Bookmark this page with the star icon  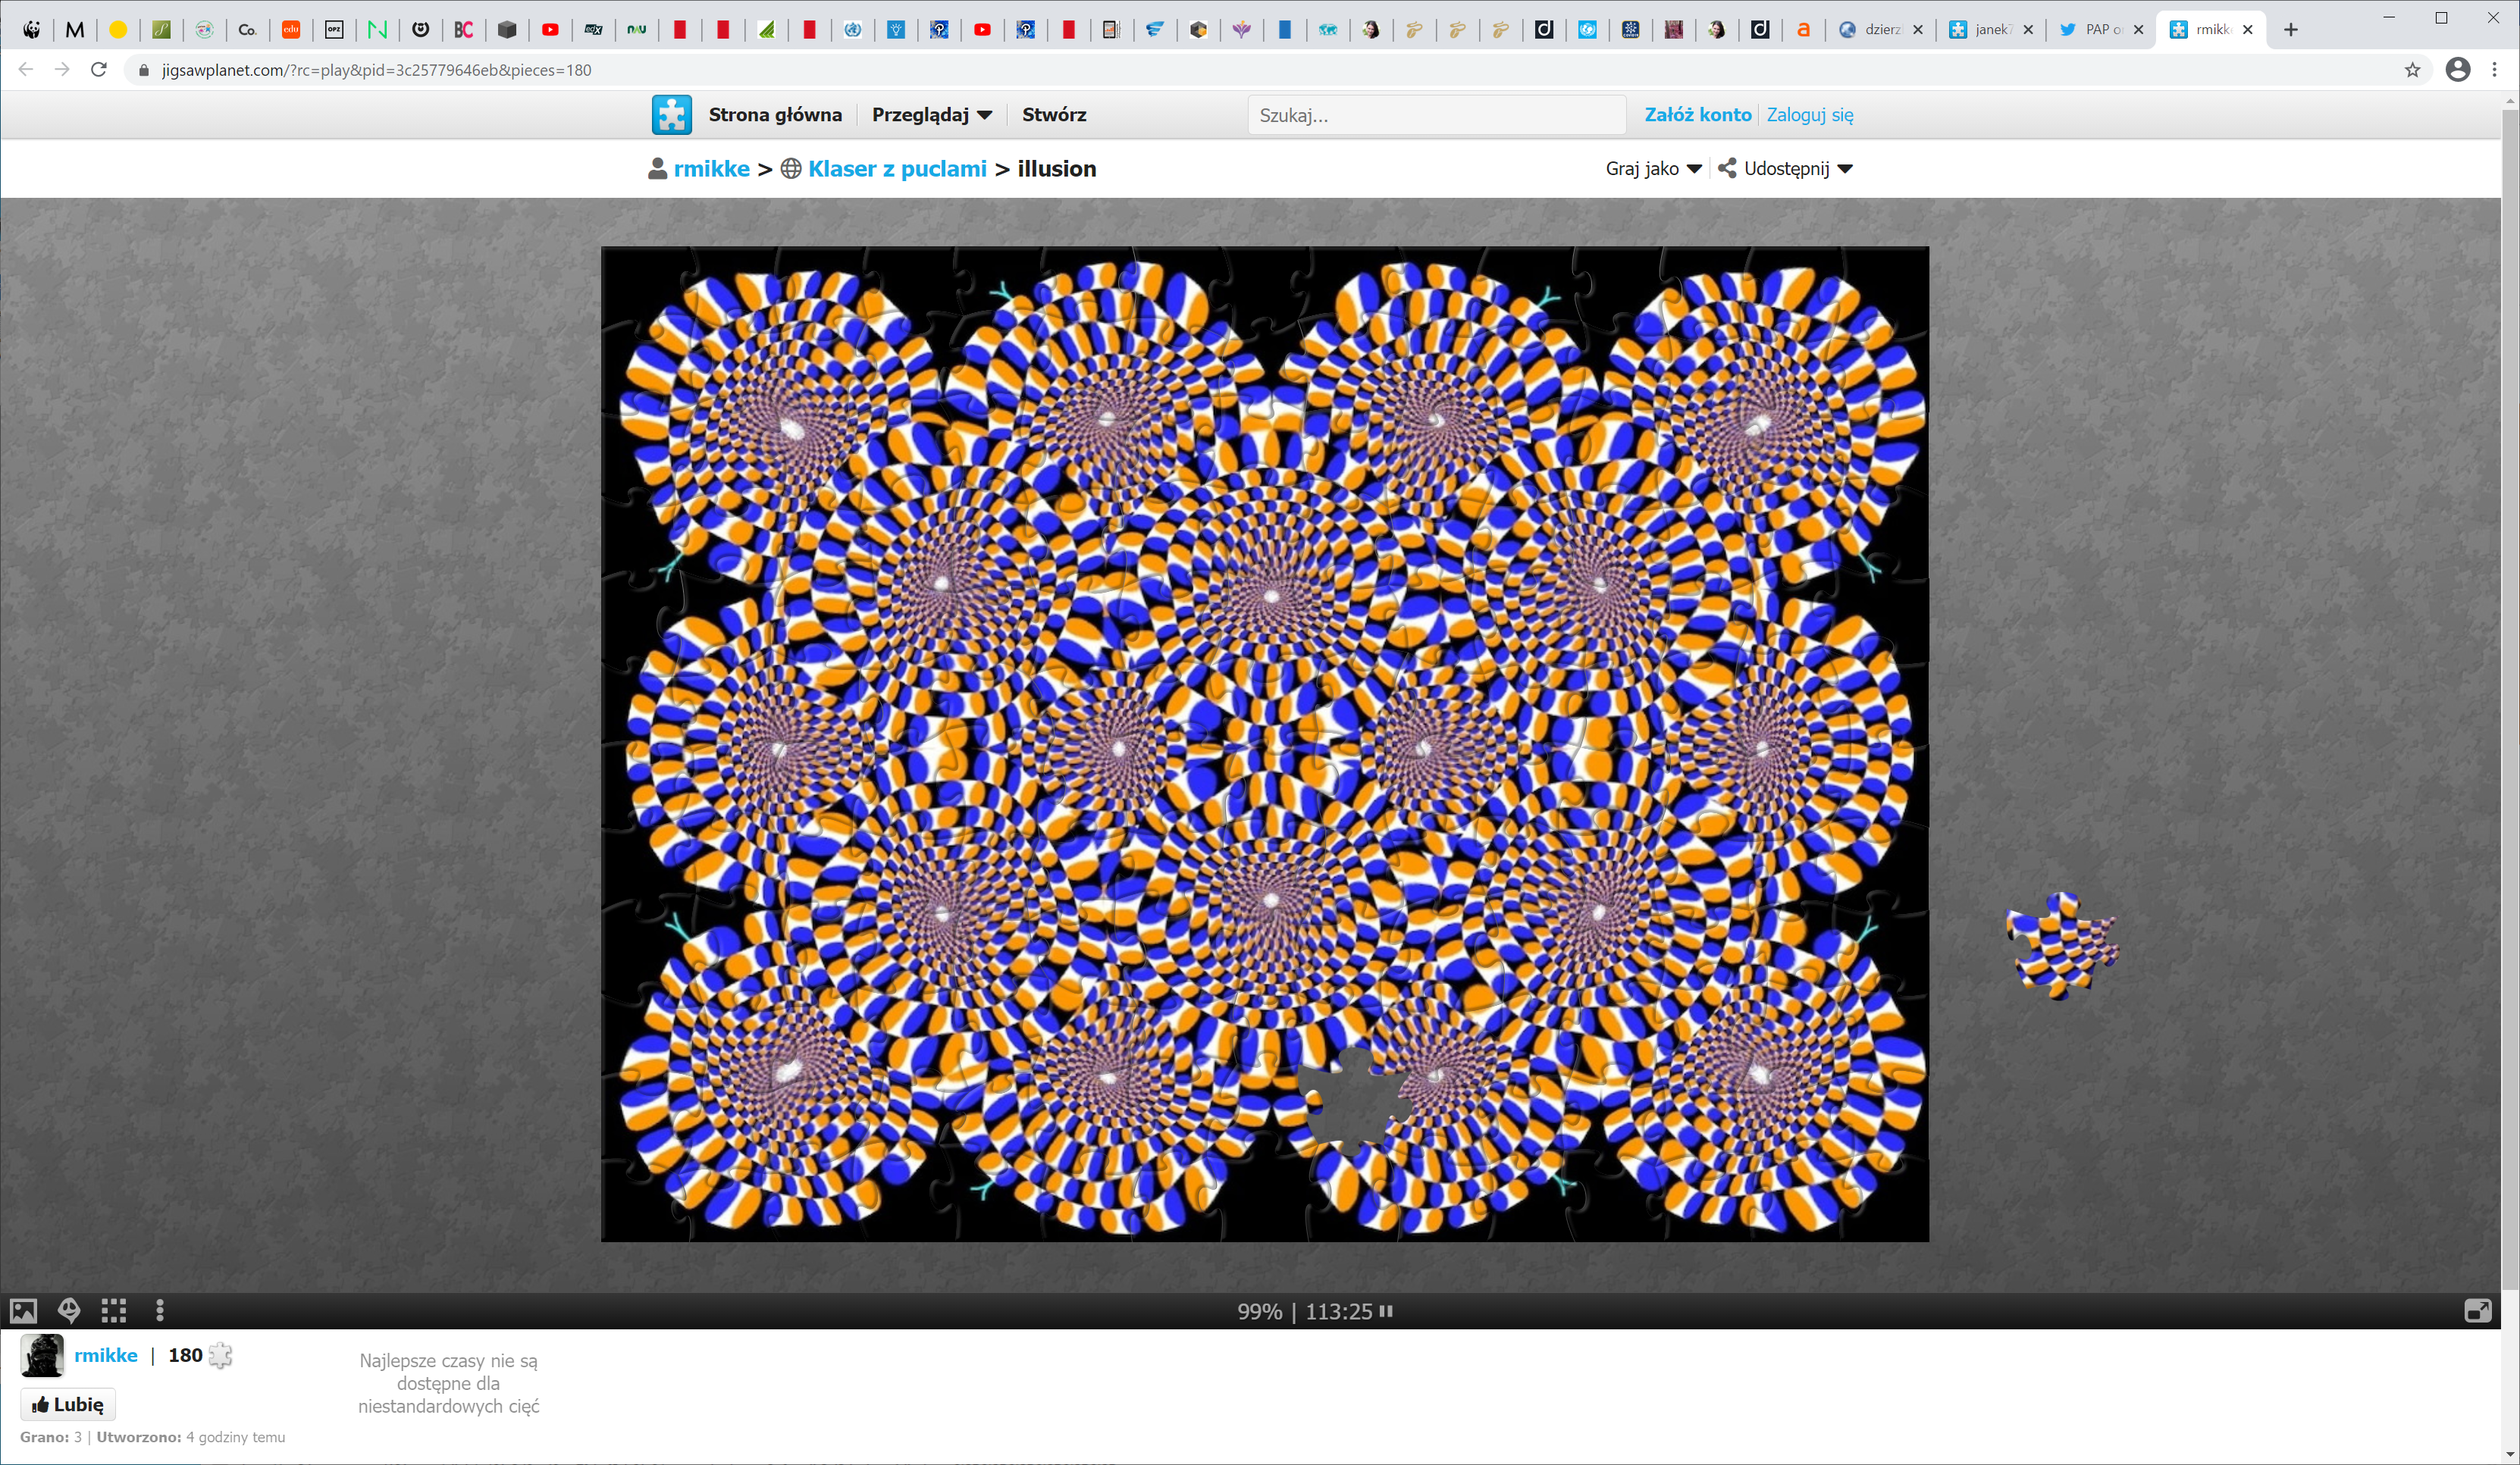click(2413, 70)
